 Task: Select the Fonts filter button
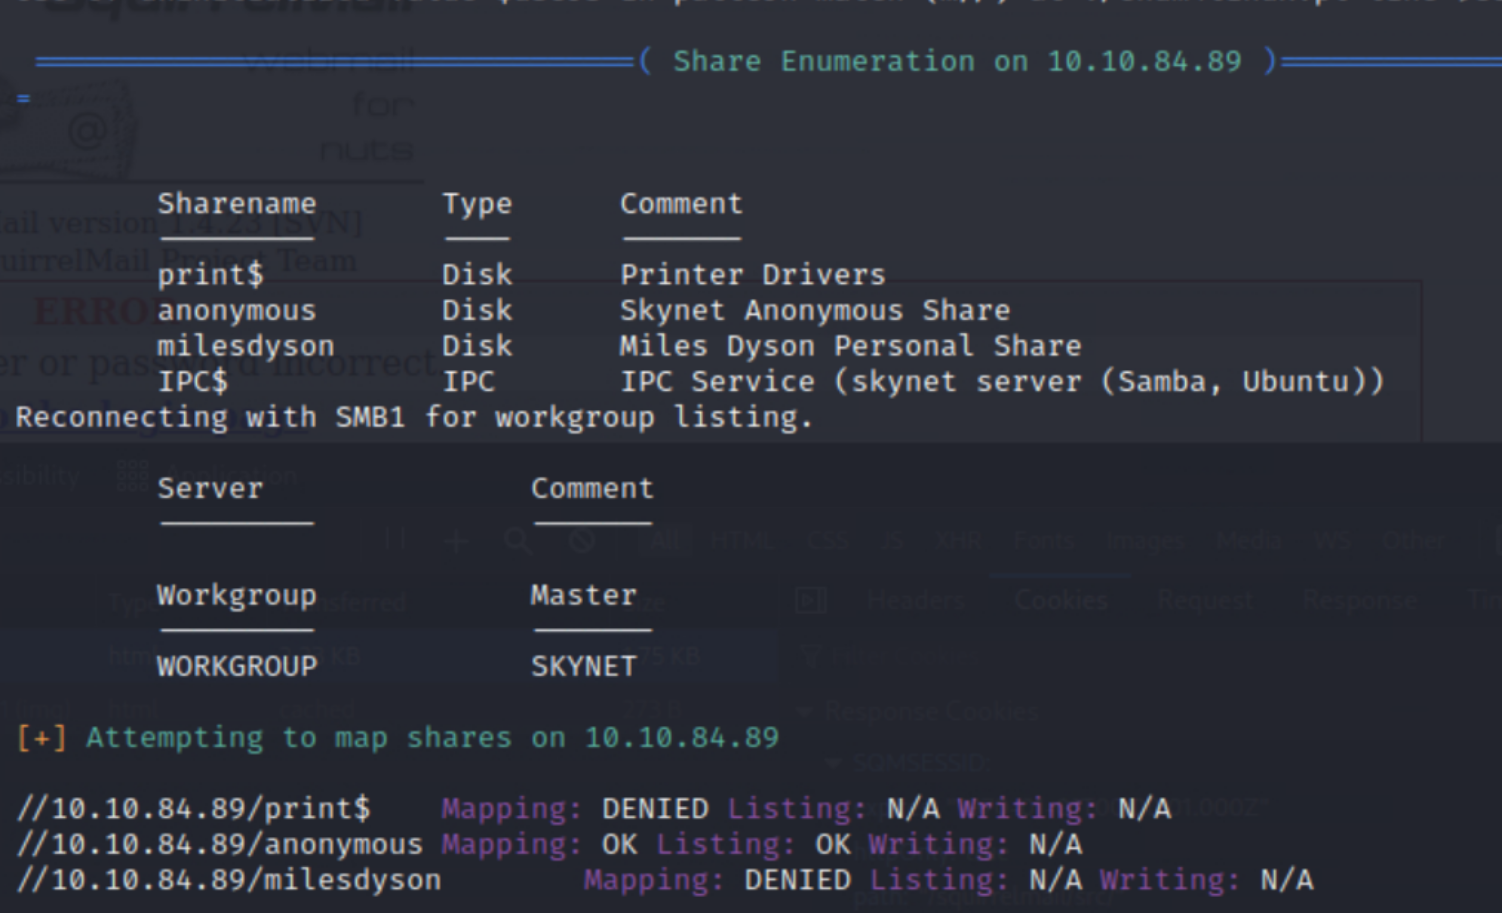(x=1044, y=541)
